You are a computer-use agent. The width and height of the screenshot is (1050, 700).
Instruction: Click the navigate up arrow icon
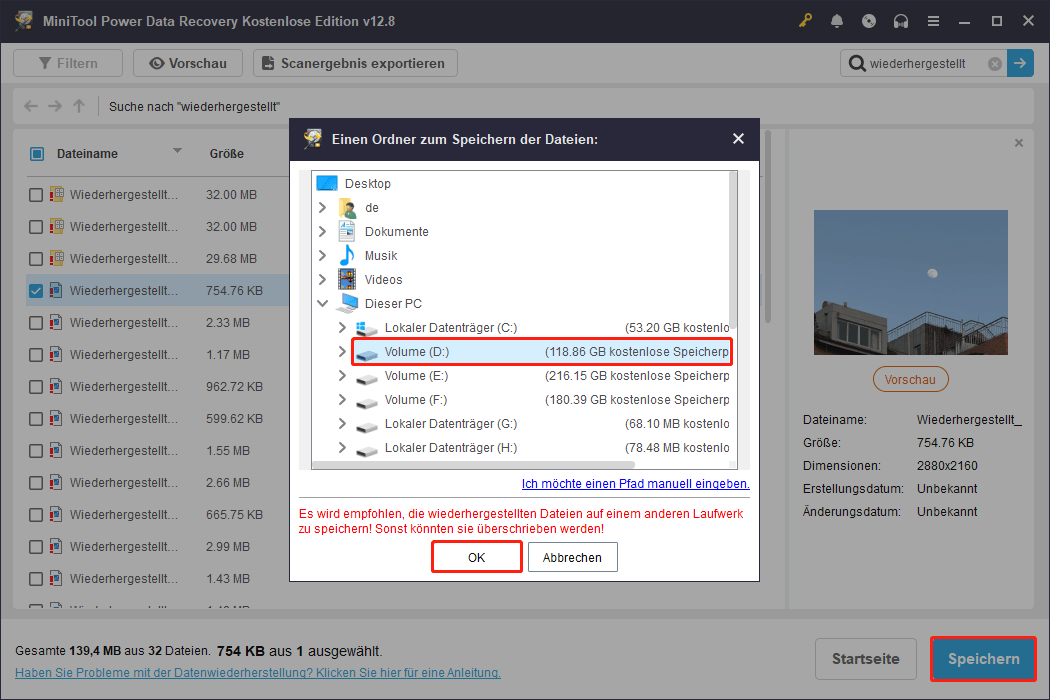tap(78, 106)
